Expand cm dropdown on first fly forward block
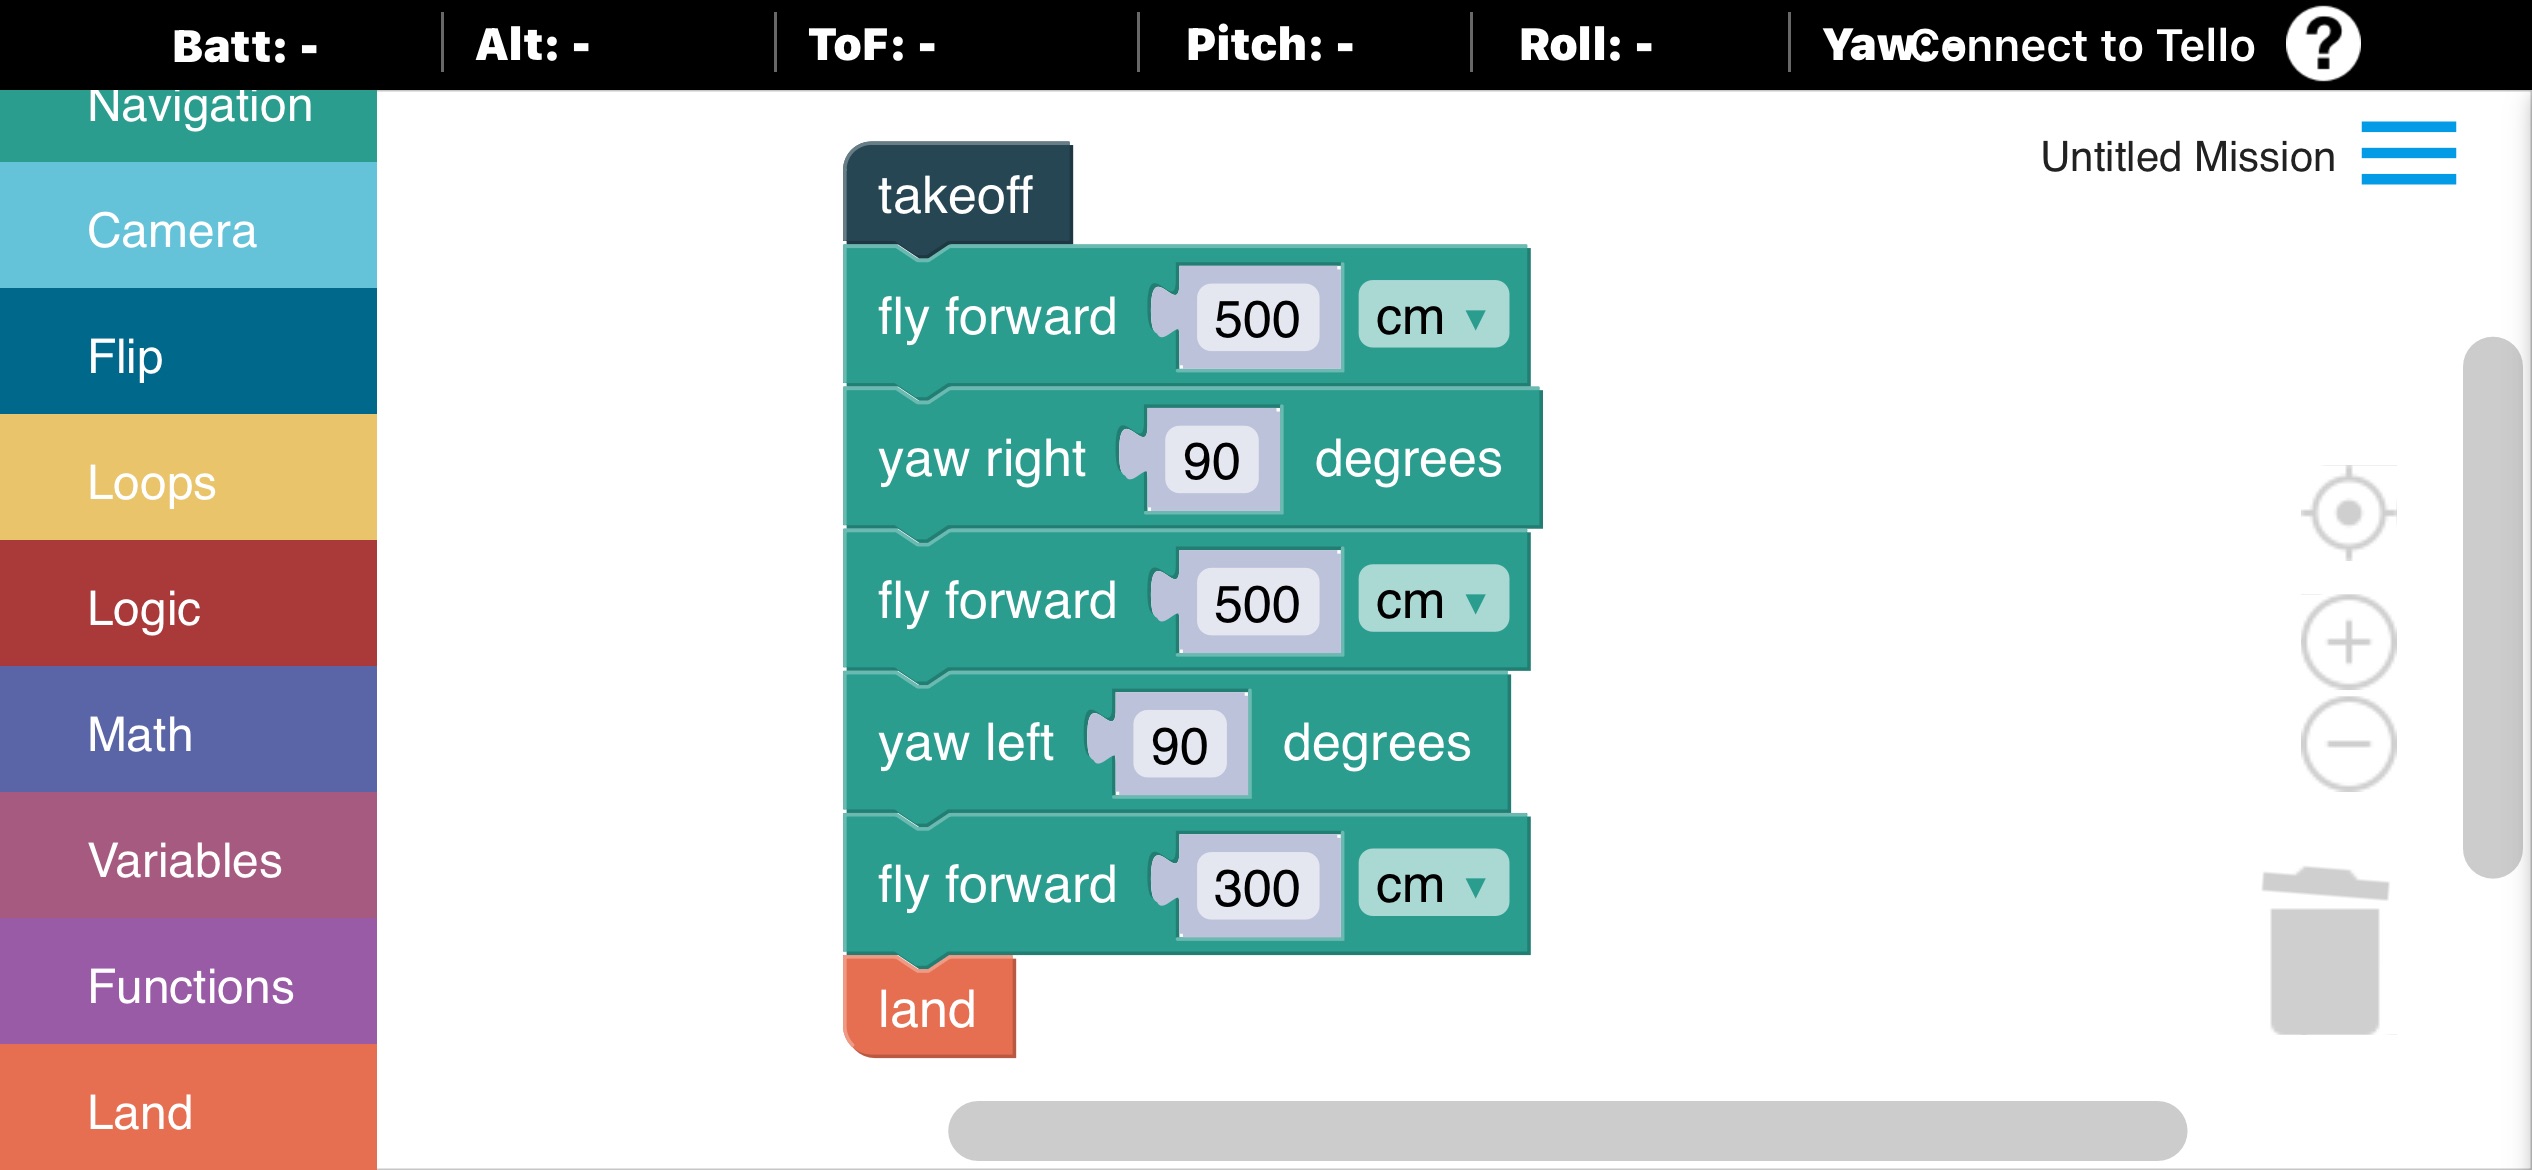Screen dimensions: 2532x1170 (x=1432, y=317)
